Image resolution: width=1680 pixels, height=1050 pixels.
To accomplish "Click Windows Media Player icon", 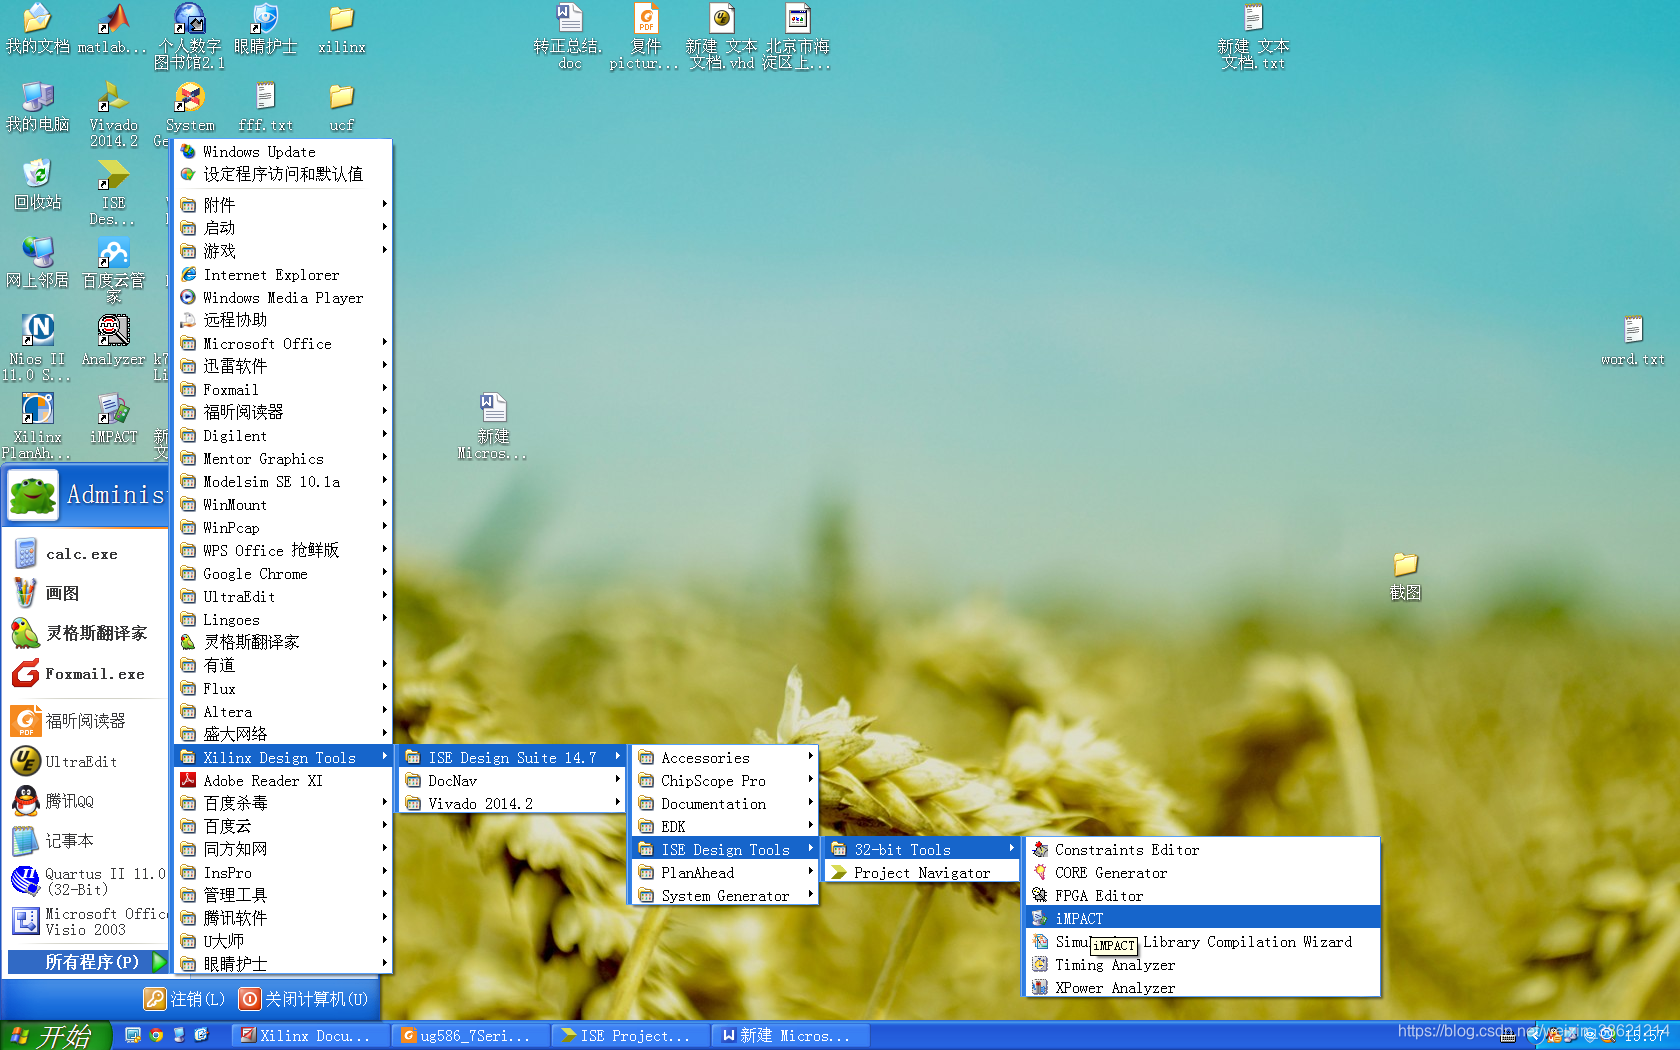I will [x=188, y=297].
